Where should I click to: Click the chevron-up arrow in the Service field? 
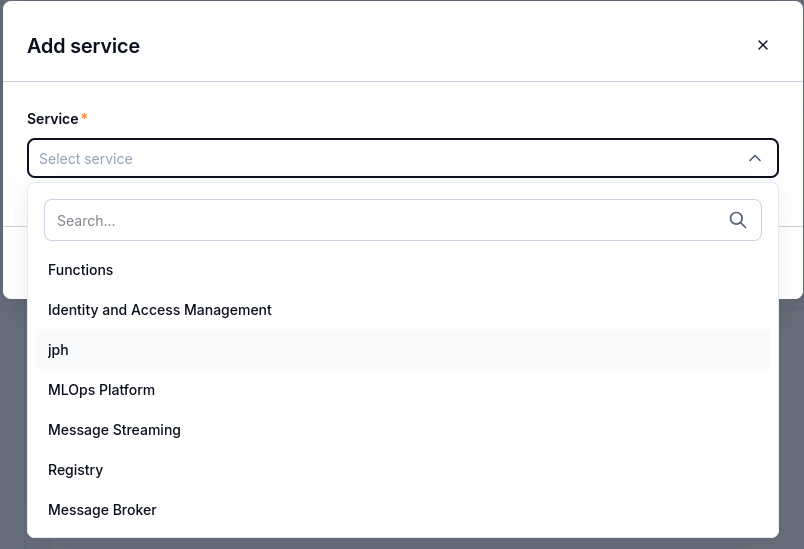pyautogui.click(x=755, y=158)
